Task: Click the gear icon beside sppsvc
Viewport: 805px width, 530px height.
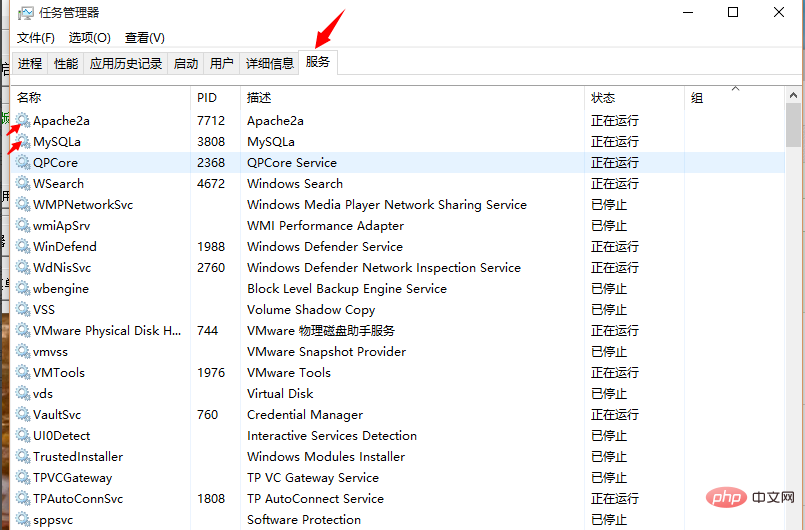Action: [x=23, y=520]
